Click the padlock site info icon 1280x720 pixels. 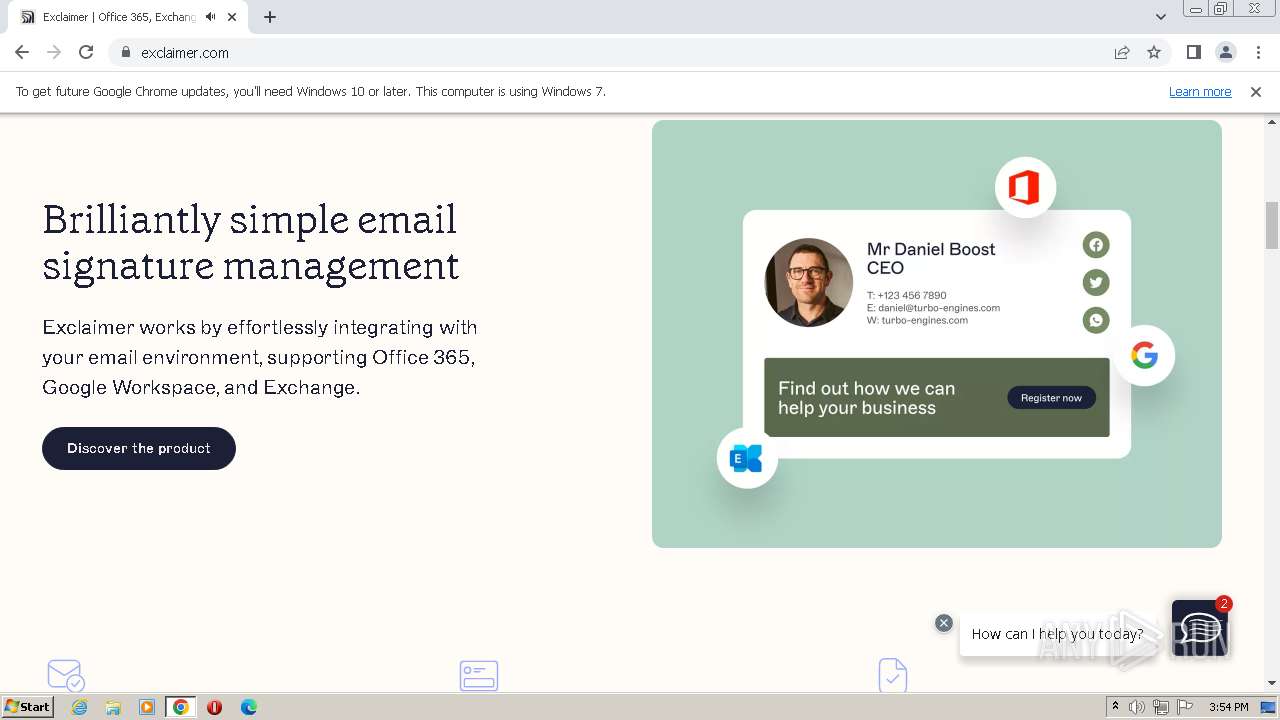point(126,52)
